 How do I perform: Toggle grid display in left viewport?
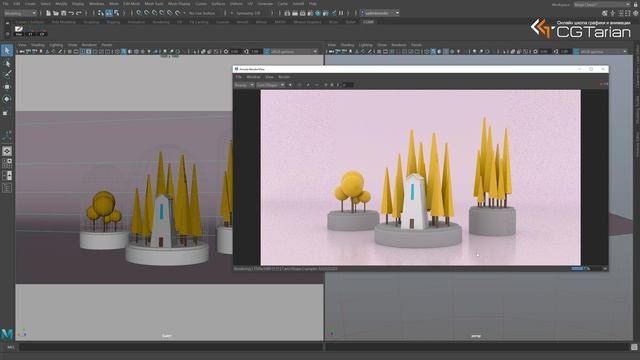tap(70, 52)
